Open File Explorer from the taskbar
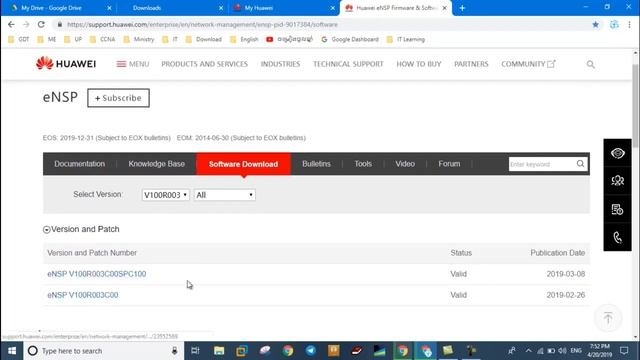 pos(219,351)
